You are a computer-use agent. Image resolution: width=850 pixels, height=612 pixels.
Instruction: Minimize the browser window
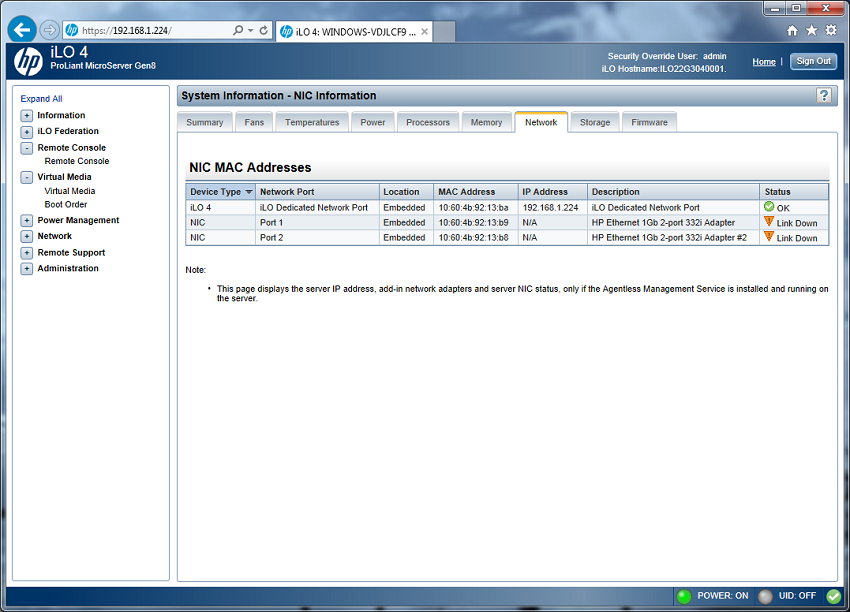point(775,8)
